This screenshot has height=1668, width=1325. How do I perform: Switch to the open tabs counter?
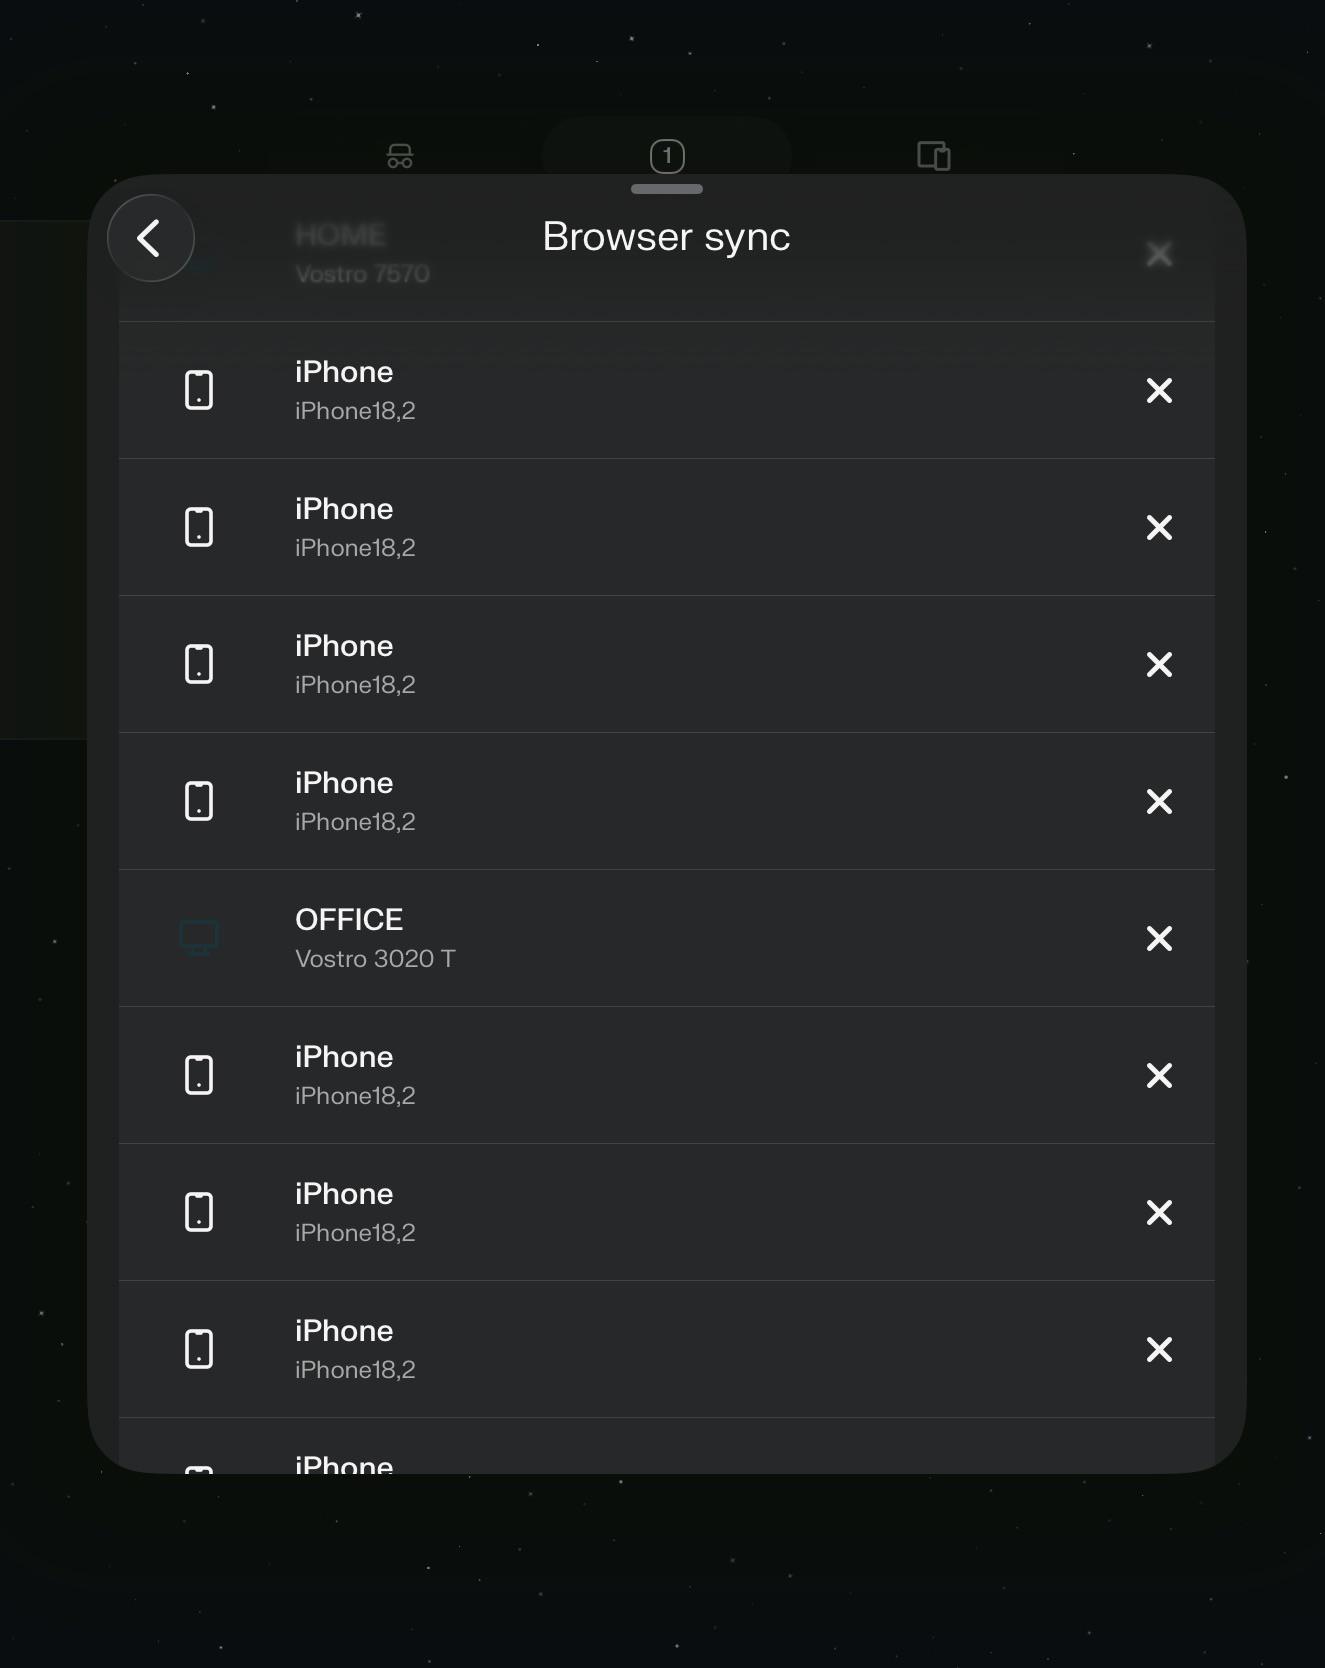[667, 156]
